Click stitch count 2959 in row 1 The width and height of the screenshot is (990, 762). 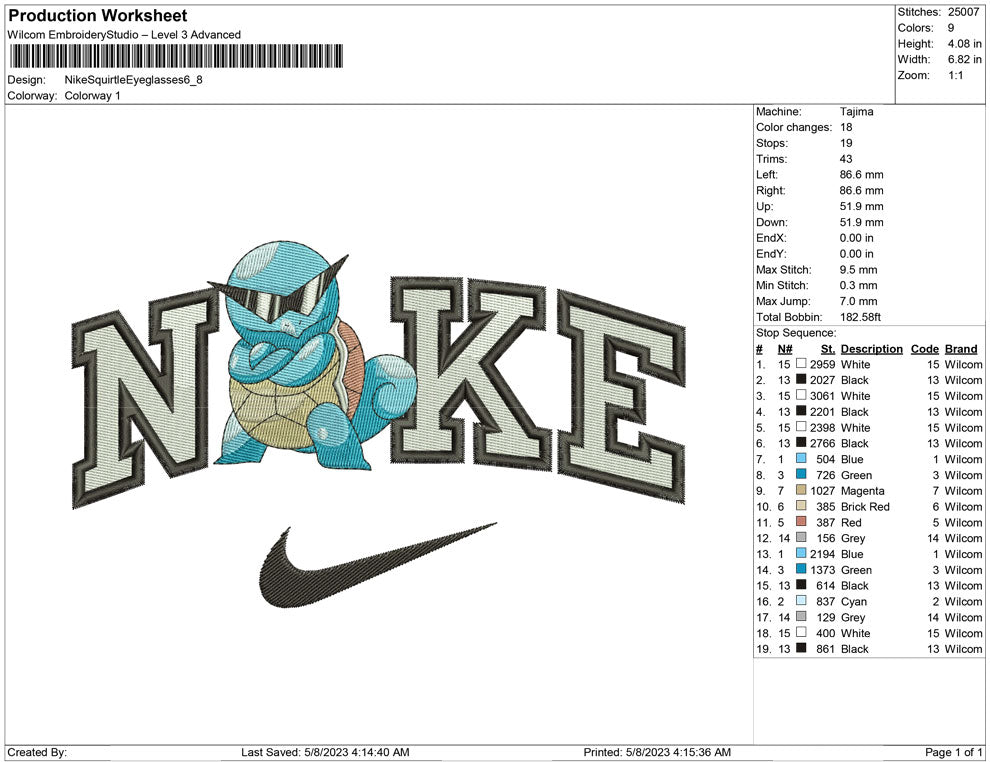[x=822, y=364]
